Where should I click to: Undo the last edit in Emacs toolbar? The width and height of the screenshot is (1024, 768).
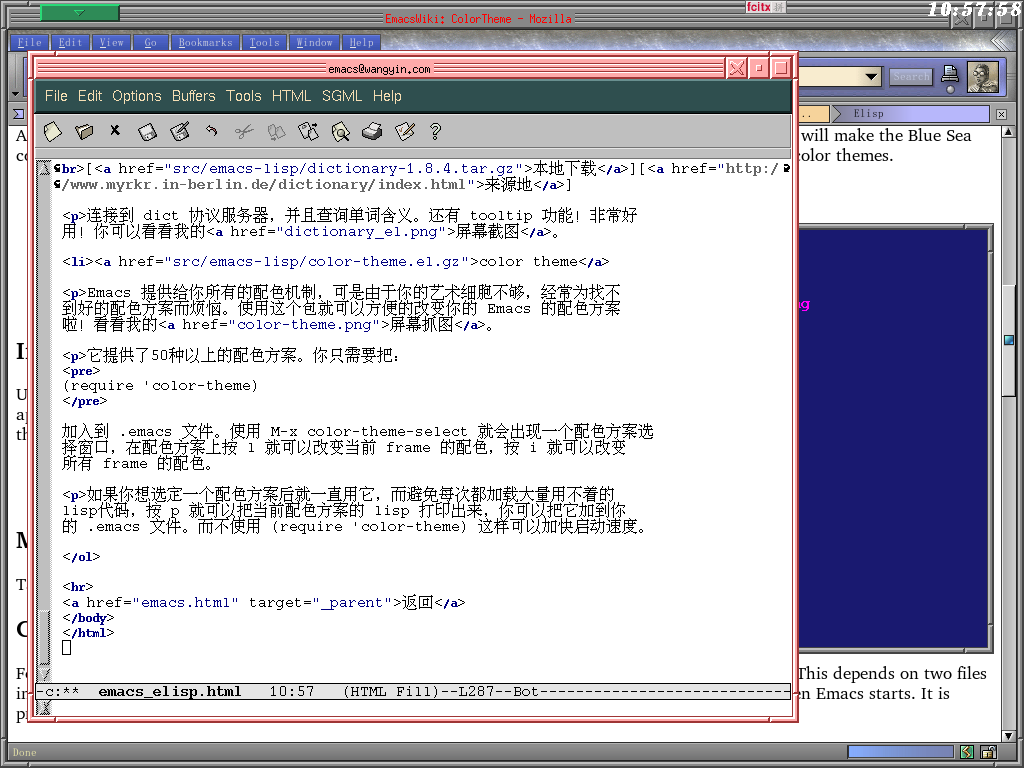point(211,131)
